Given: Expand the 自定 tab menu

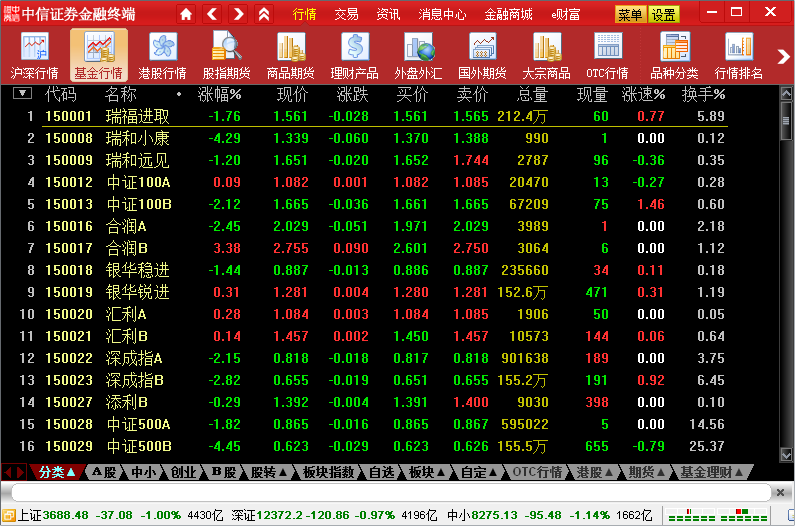Looking at the screenshot, I should 493,473.
